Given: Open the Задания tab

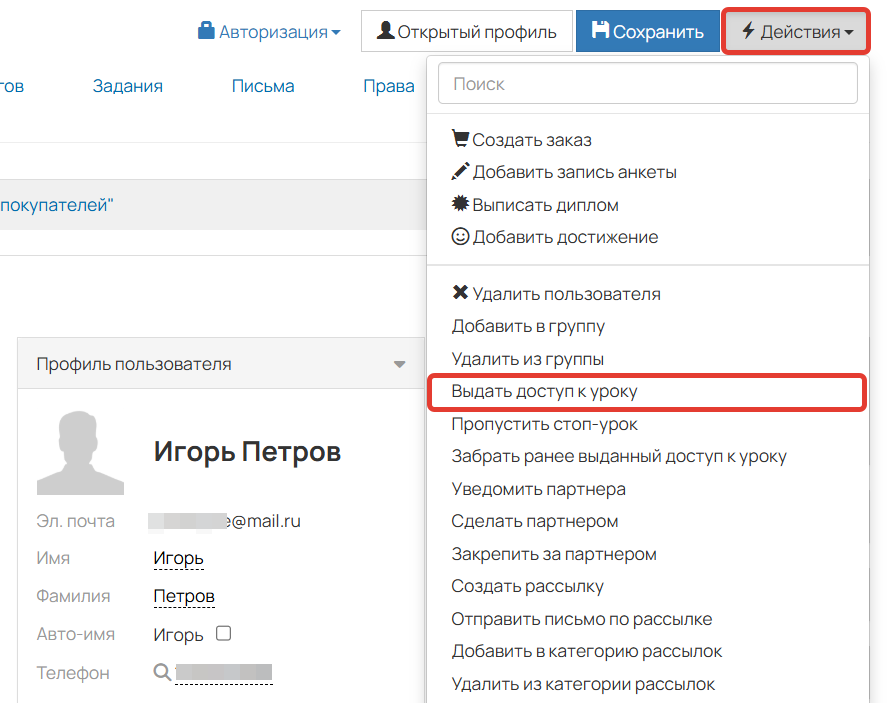Looking at the screenshot, I should [x=128, y=86].
